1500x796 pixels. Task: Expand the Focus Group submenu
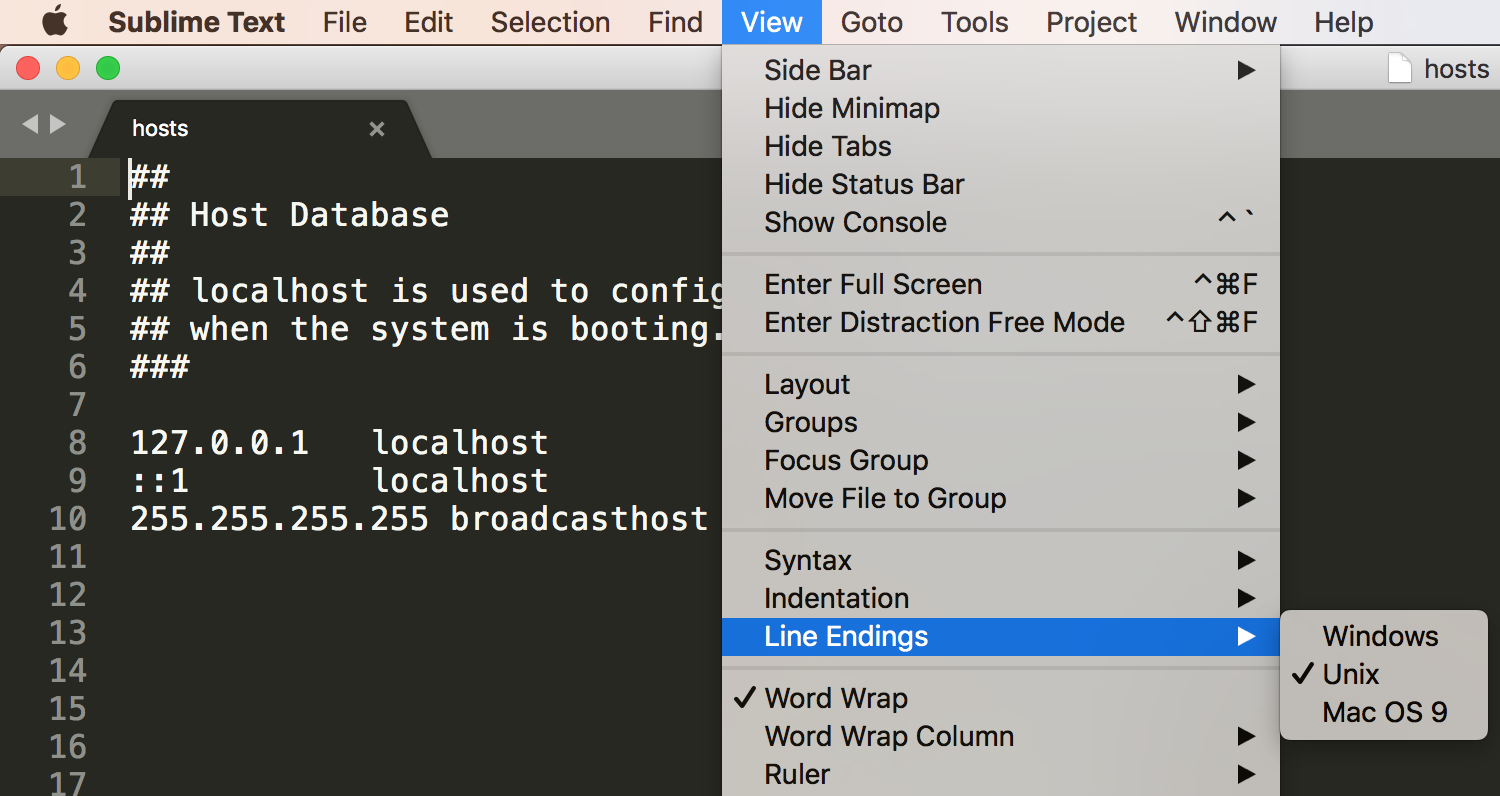click(1001, 460)
